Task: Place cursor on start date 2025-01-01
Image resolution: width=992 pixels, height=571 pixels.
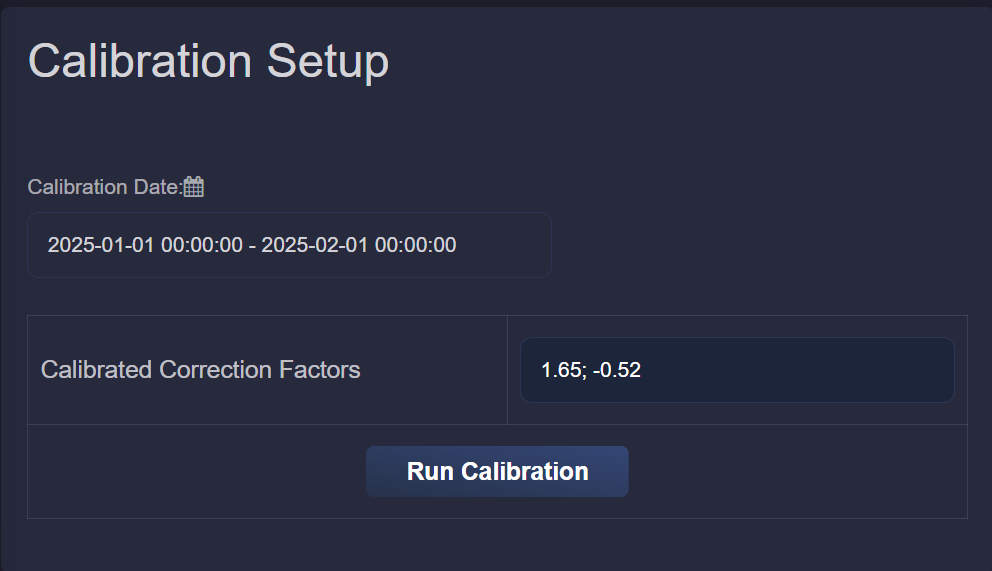Action: (x=101, y=245)
